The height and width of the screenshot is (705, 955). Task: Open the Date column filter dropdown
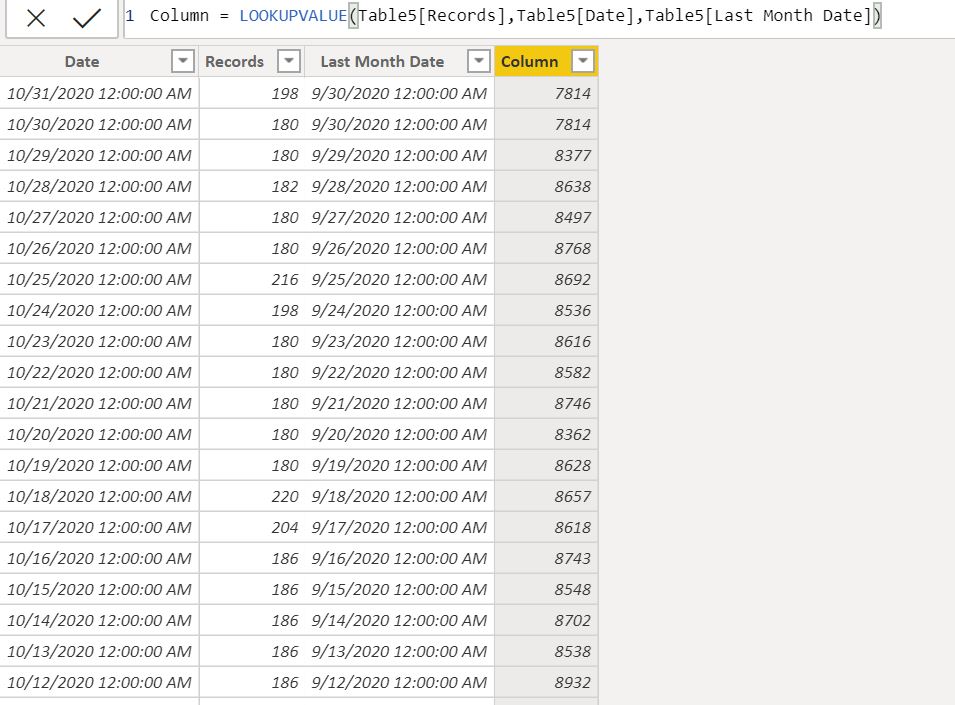[x=183, y=61]
